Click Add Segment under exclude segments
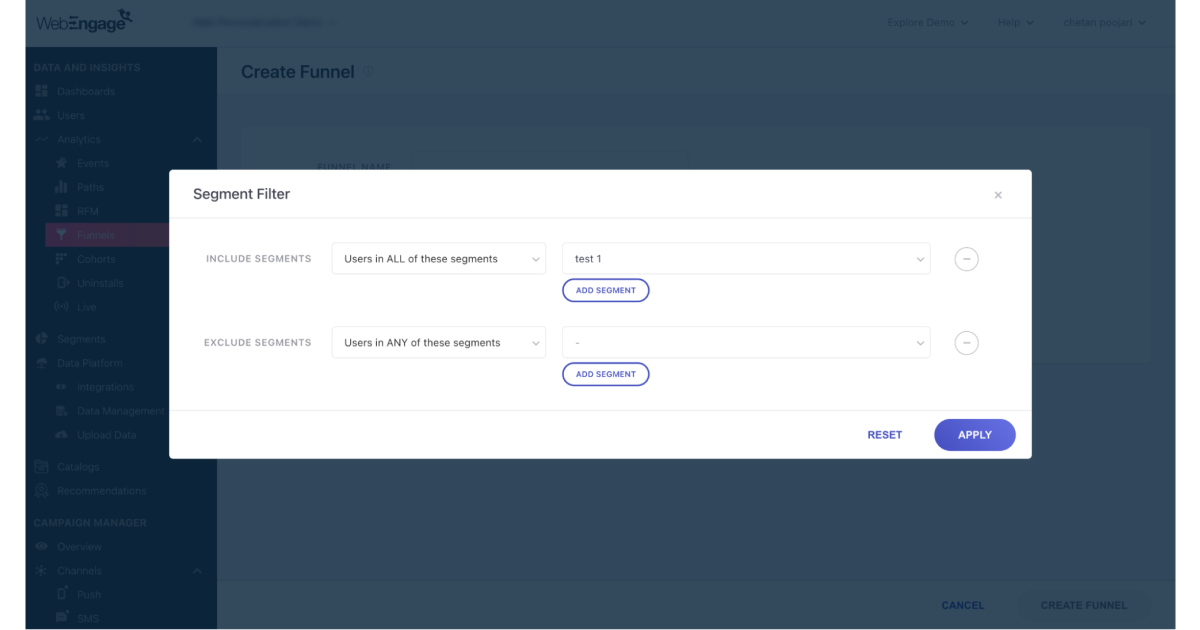Viewport: 1200px width, 630px height. pyautogui.click(x=605, y=374)
